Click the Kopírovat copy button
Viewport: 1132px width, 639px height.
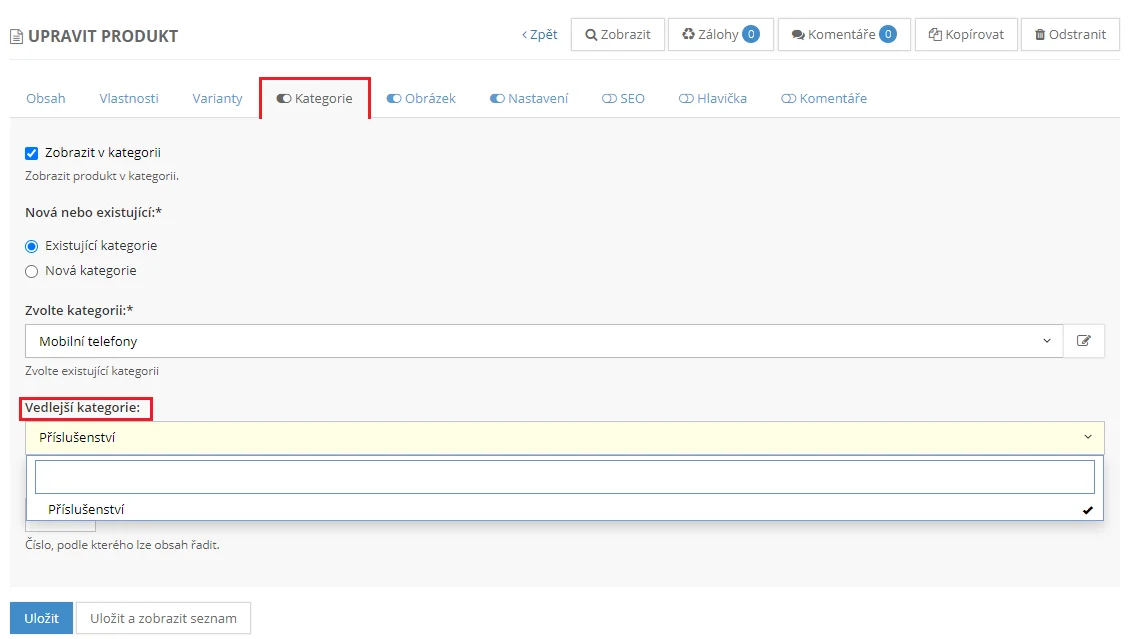(966, 34)
